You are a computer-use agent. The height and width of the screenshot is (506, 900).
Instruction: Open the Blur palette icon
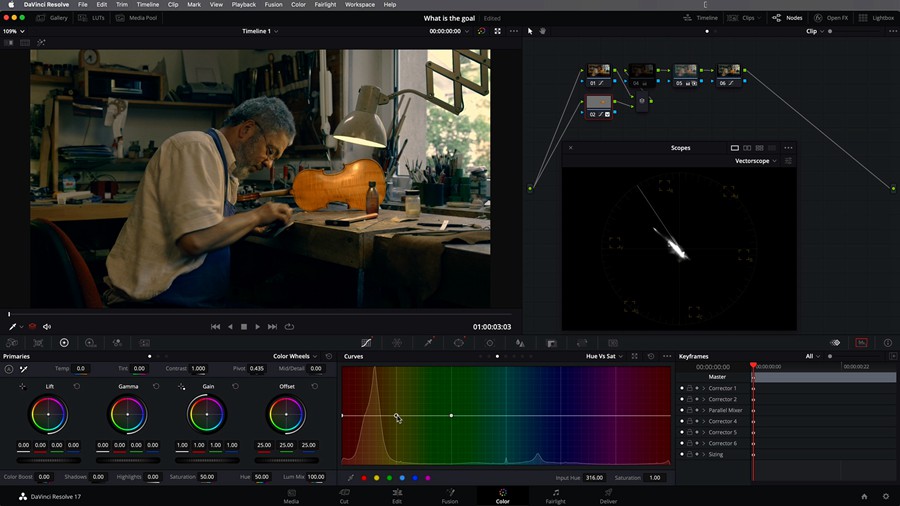520,343
